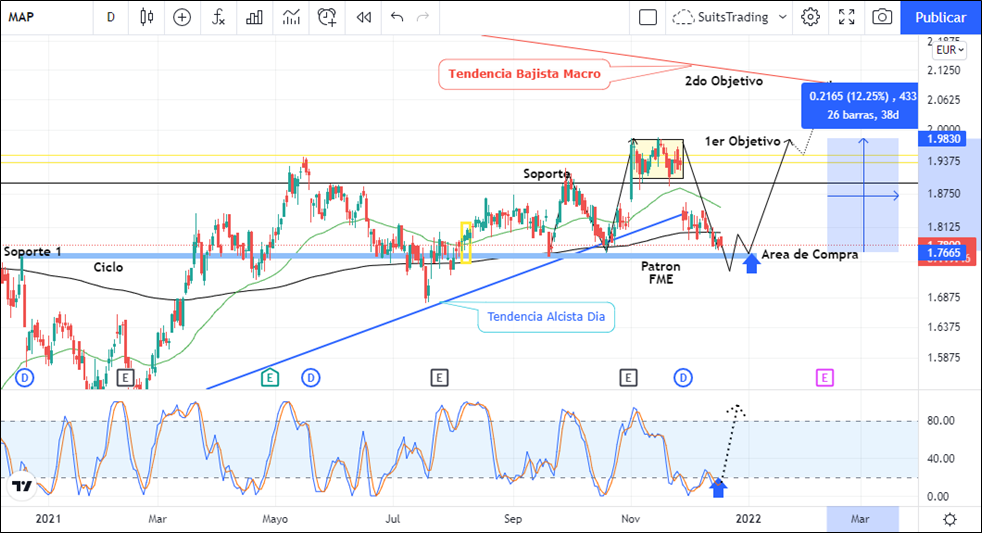Open the axis settings gear at bottom right
982x533 pixels.
pyautogui.click(x=949, y=519)
